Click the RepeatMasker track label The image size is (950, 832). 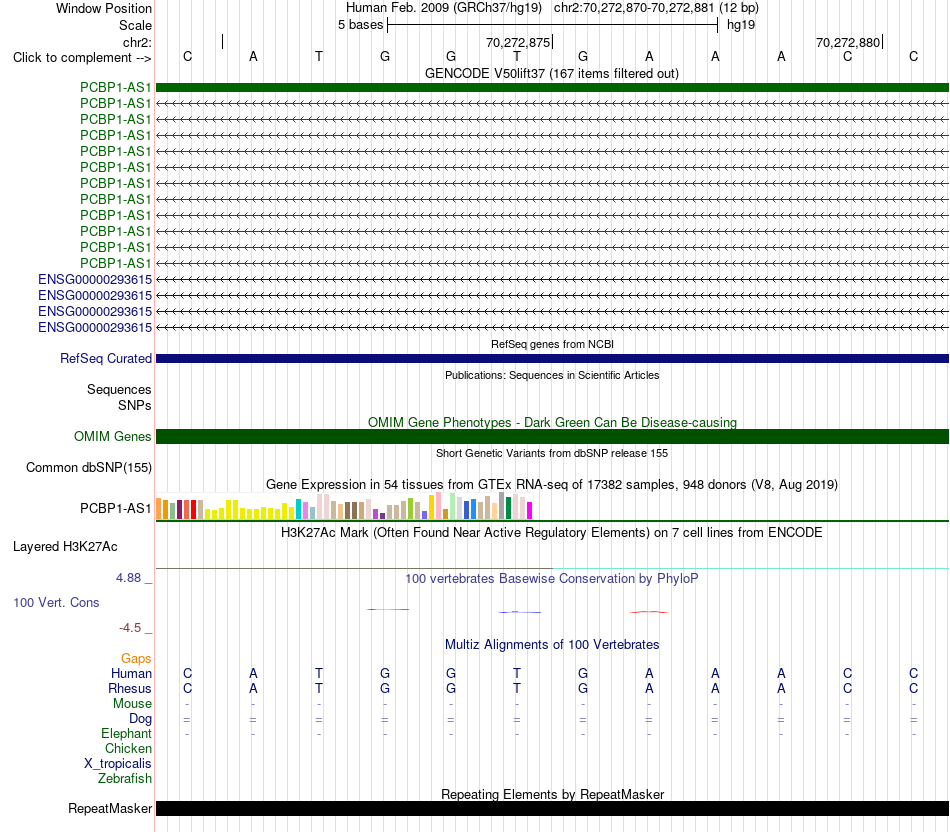pyautogui.click(x=110, y=808)
